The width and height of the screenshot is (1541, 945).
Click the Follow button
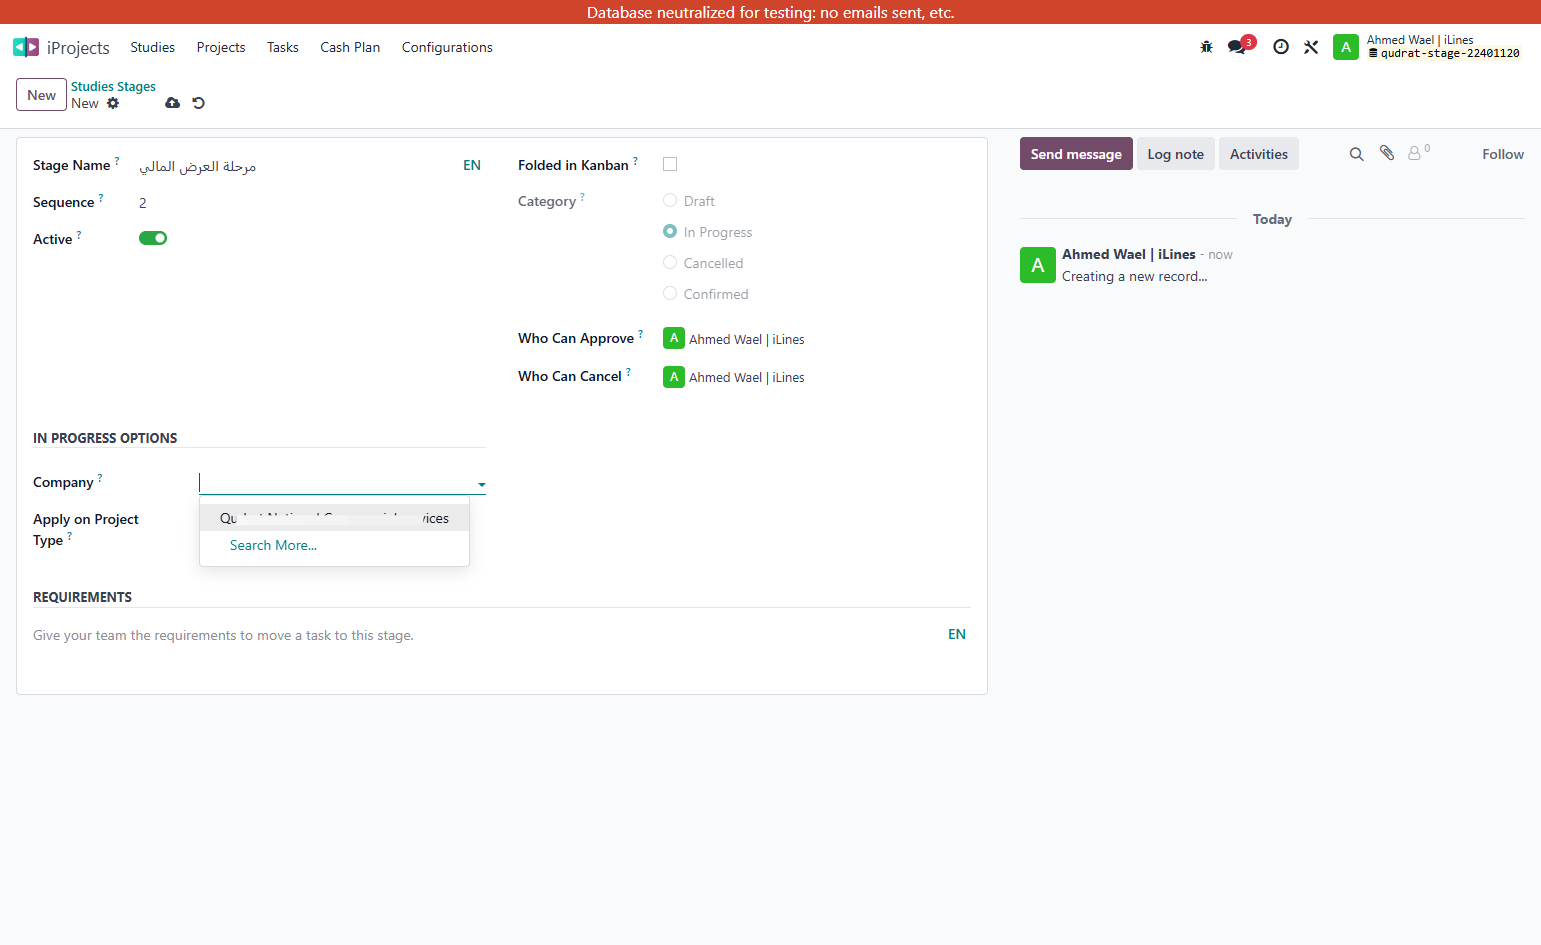1503,154
